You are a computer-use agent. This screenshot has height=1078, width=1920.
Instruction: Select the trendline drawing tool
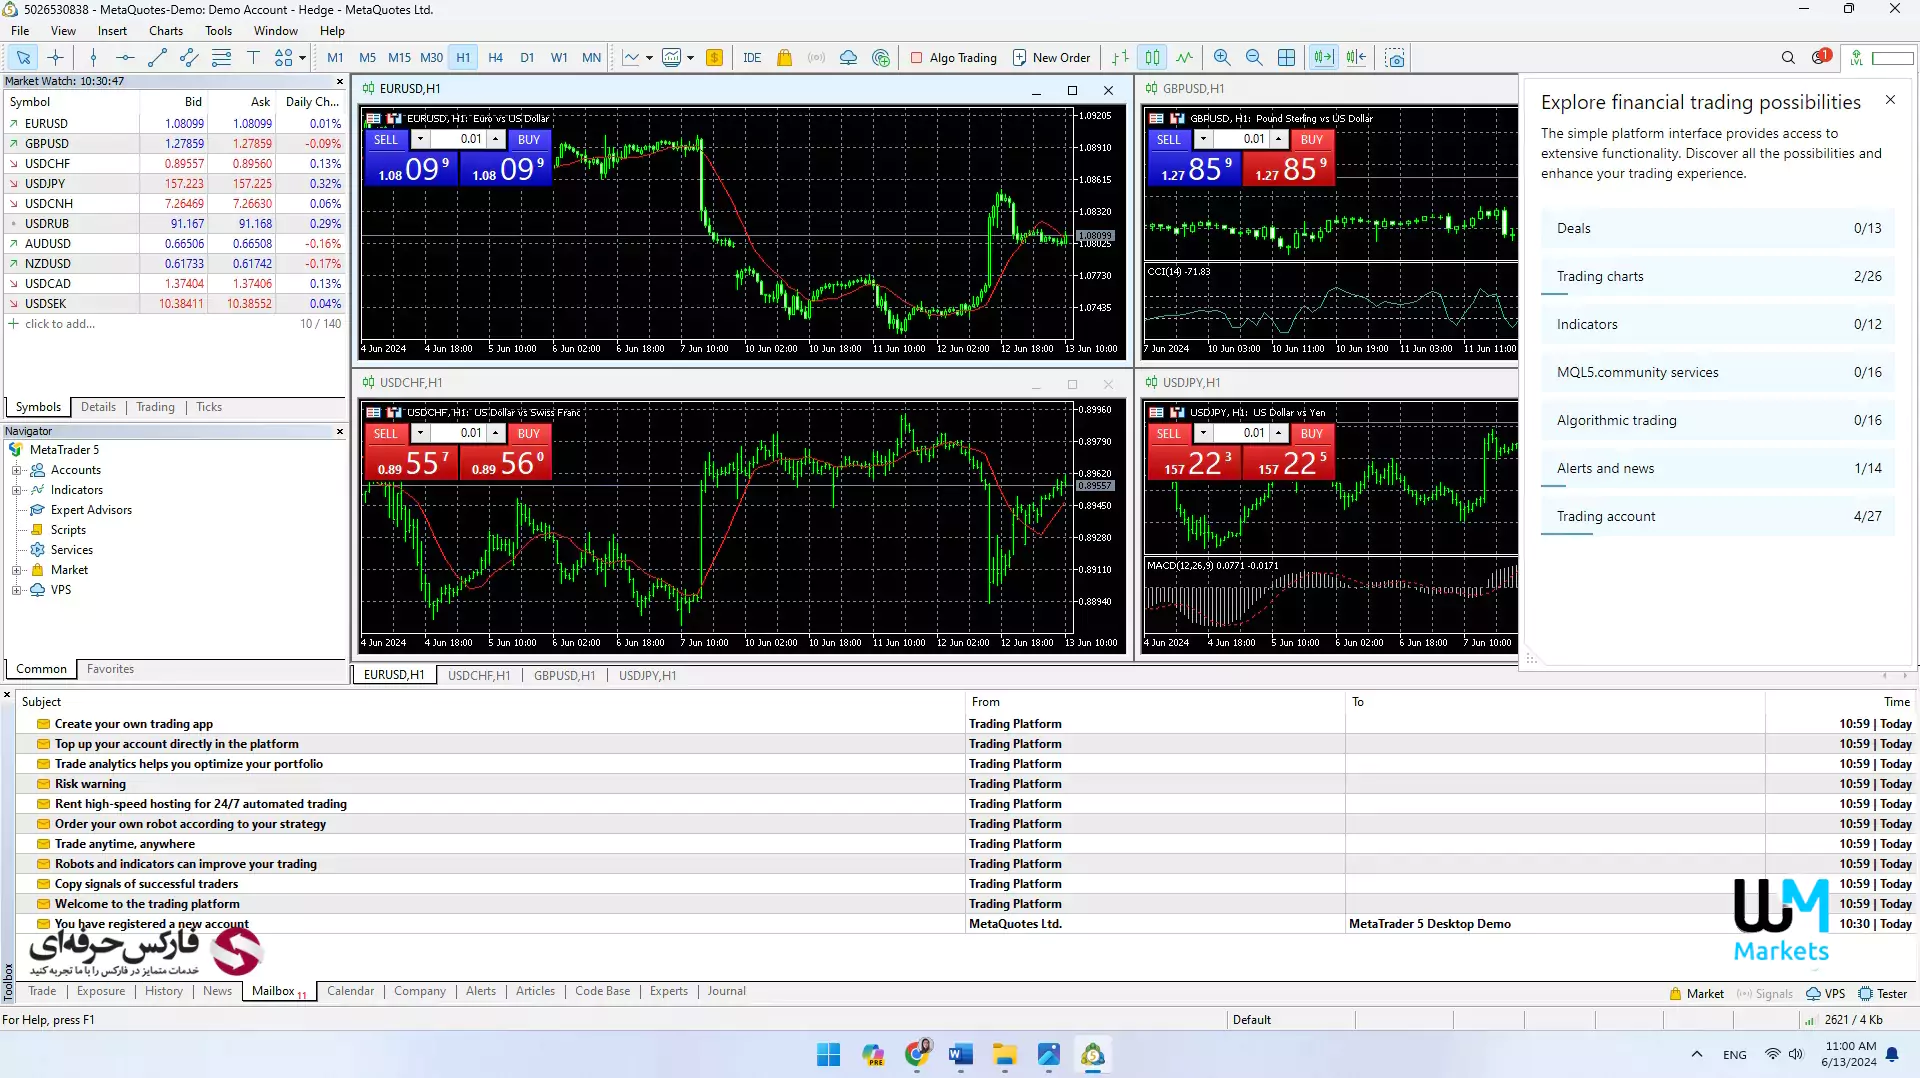(x=157, y=58)
